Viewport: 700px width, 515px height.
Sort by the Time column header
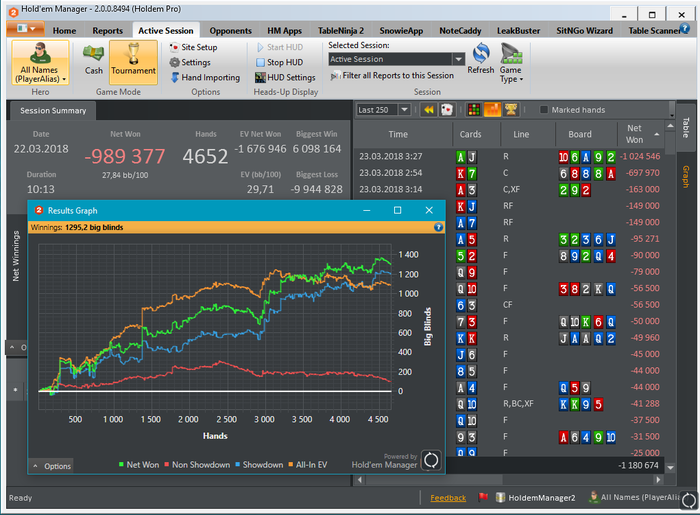398,134
